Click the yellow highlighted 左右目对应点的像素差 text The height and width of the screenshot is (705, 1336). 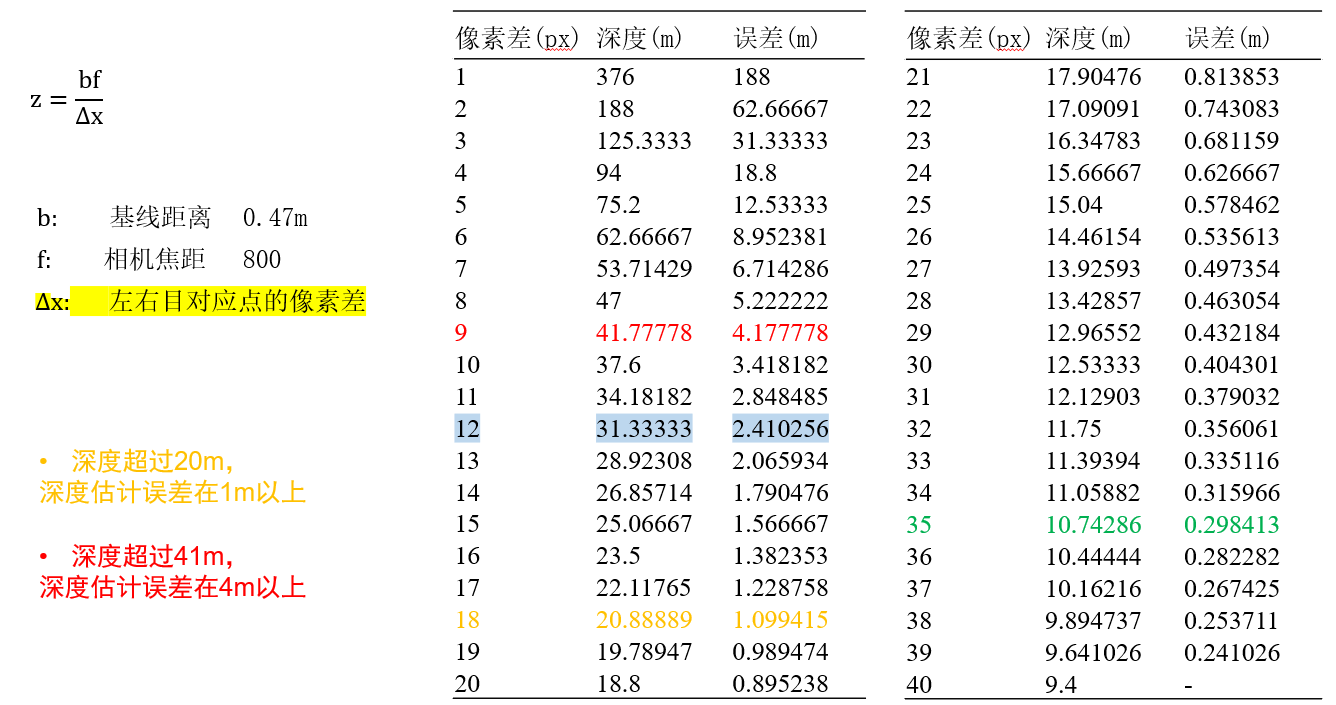point(237,302)
